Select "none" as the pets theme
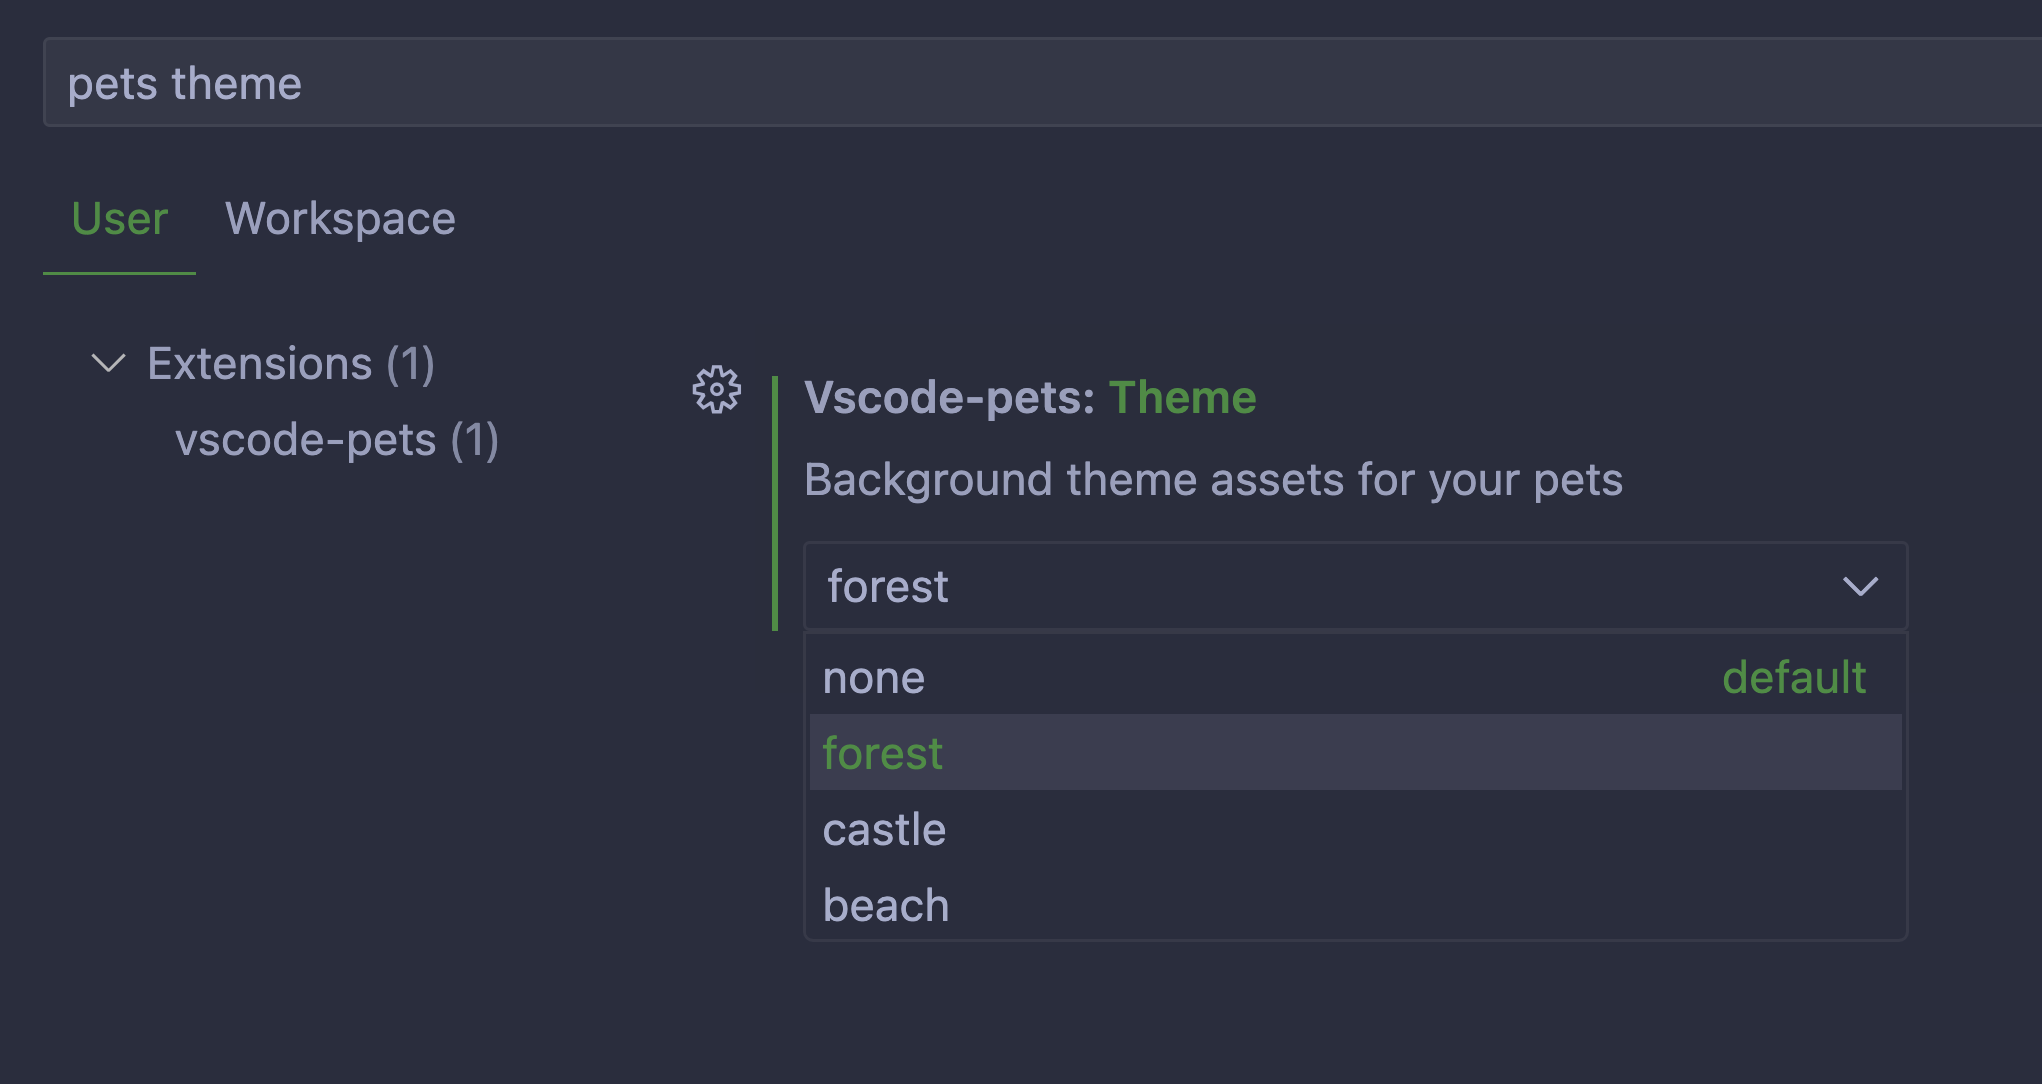 [x=873, y=677]
